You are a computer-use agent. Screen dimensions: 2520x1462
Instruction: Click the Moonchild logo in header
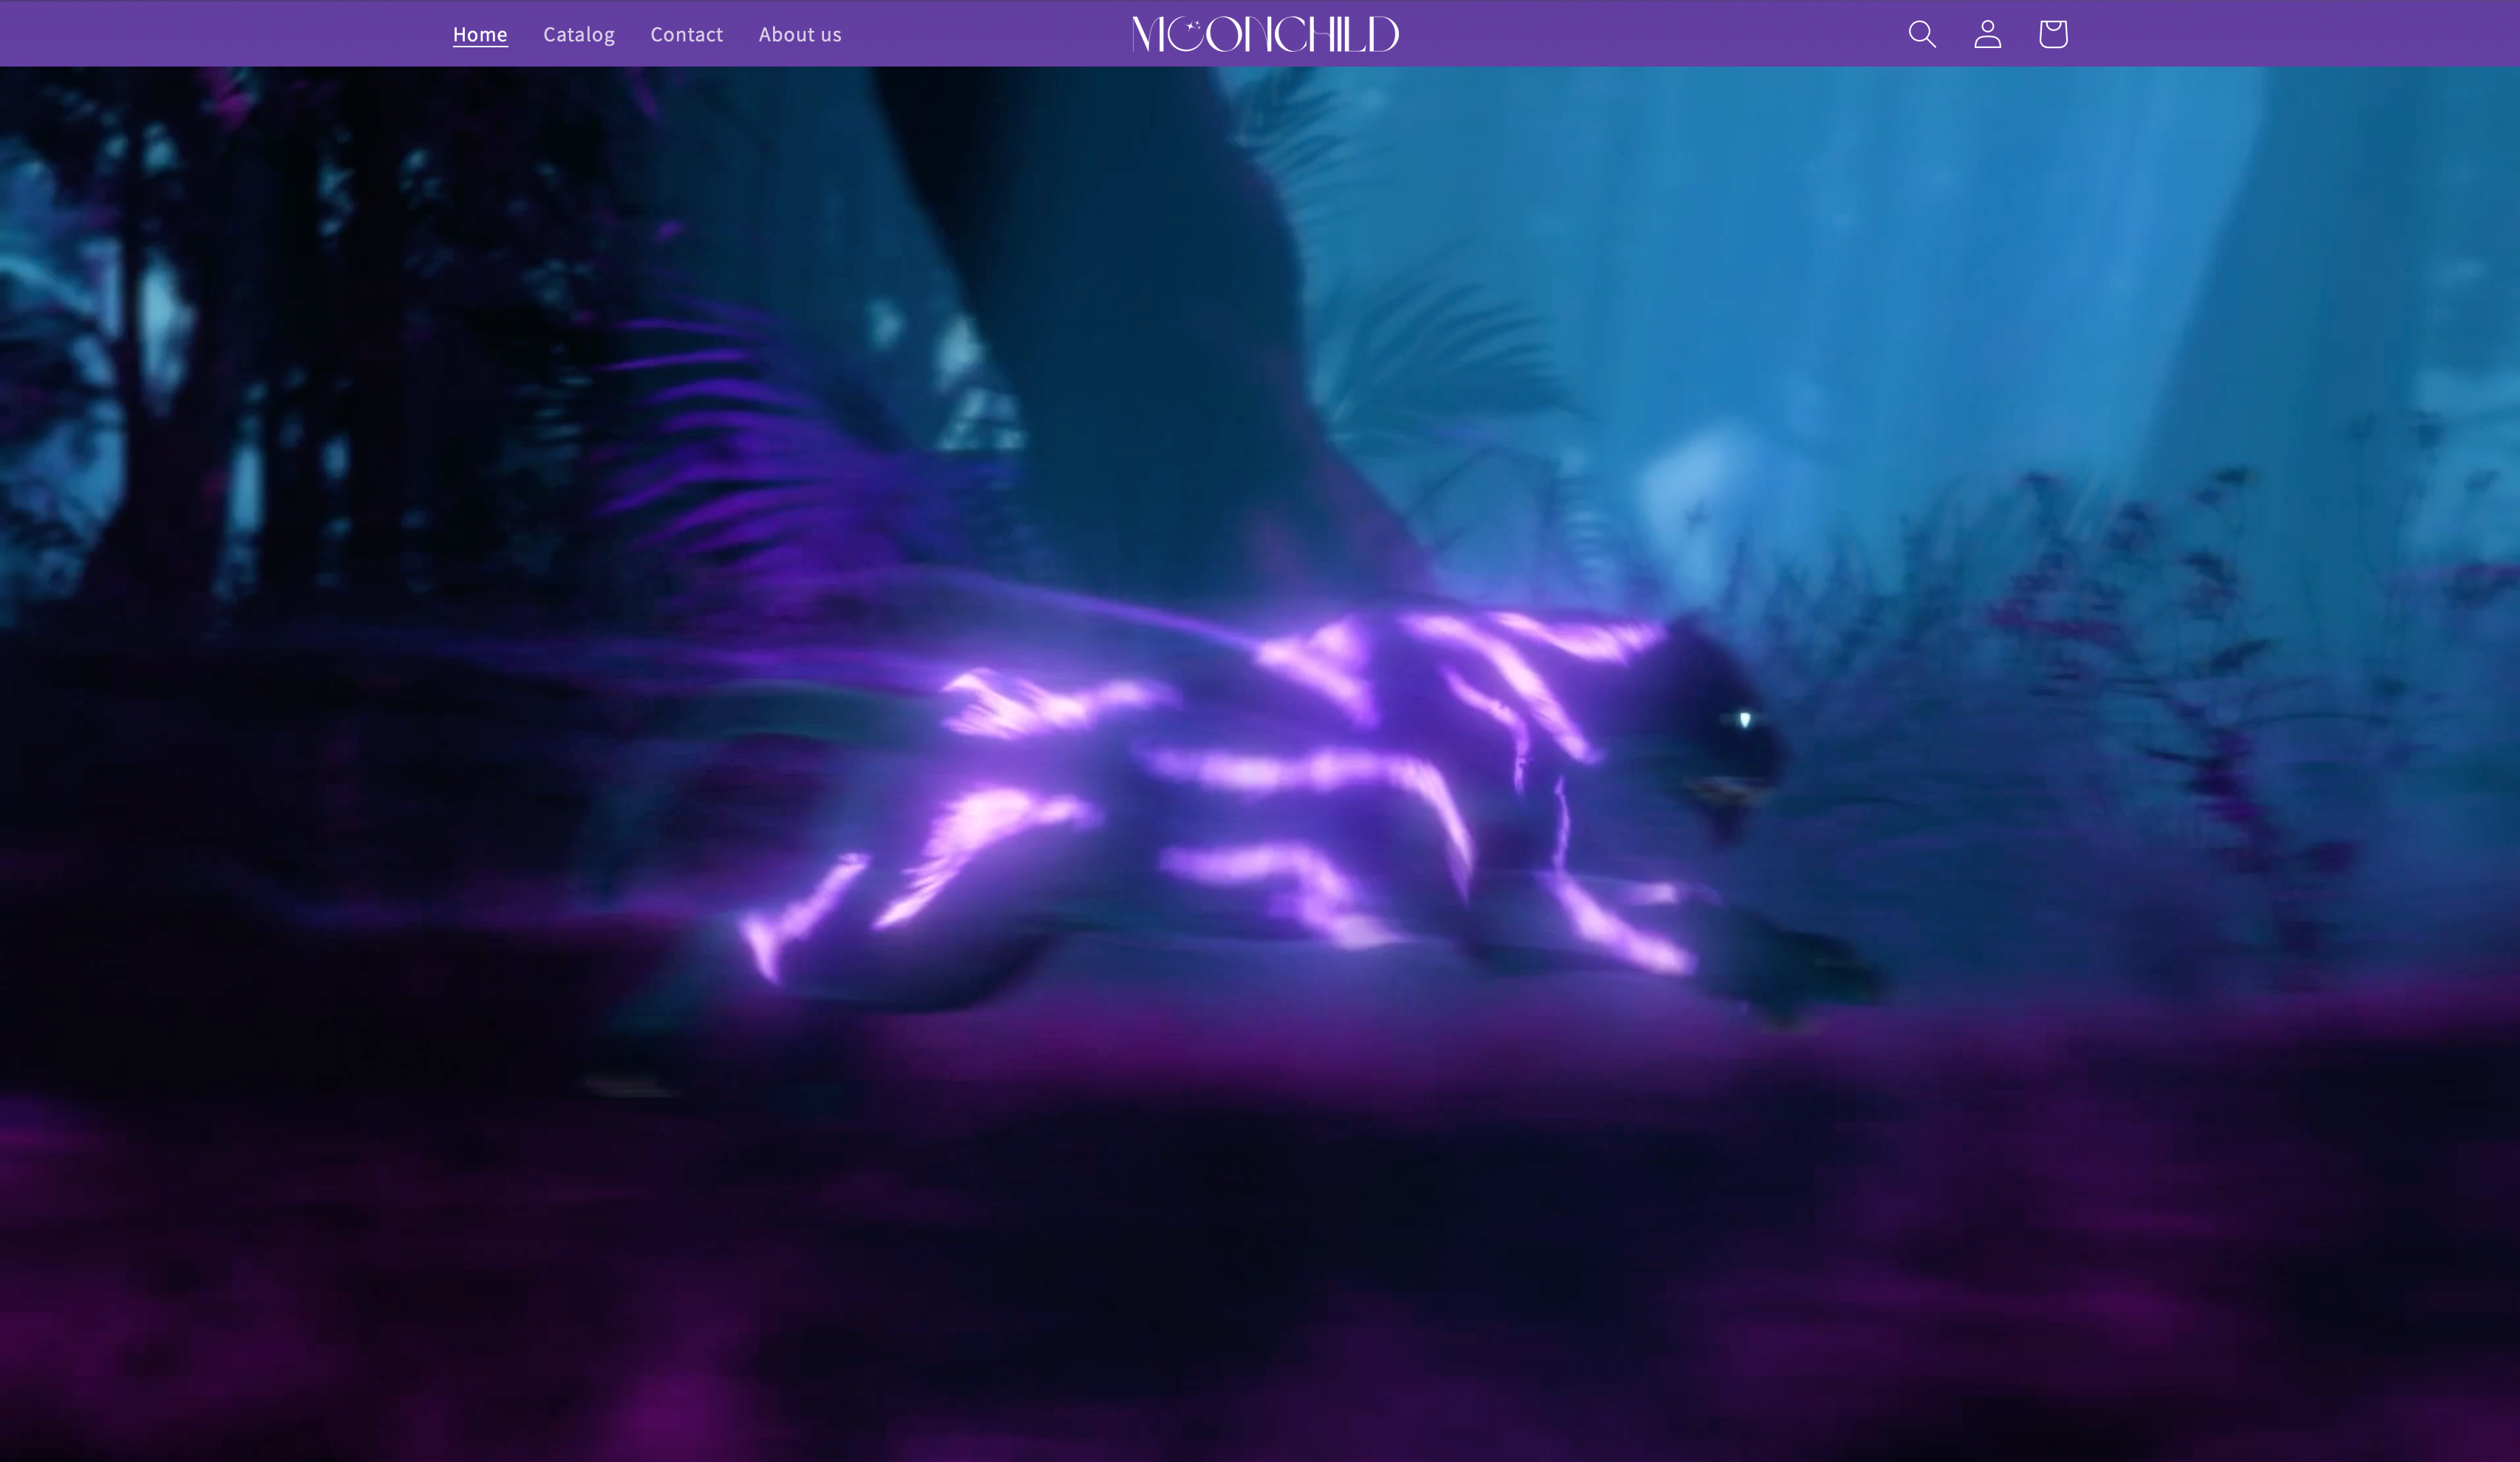[1265, 34]
